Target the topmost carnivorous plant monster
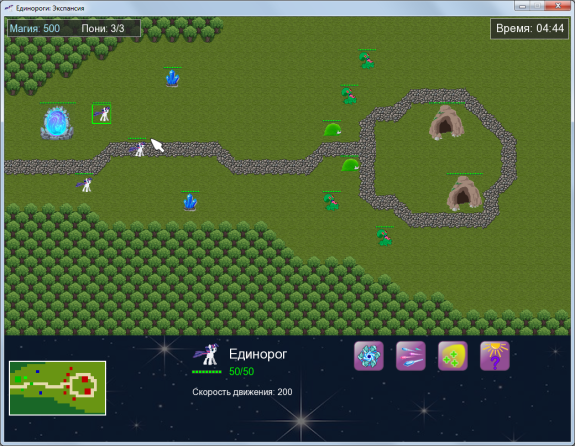 [367, 61]
